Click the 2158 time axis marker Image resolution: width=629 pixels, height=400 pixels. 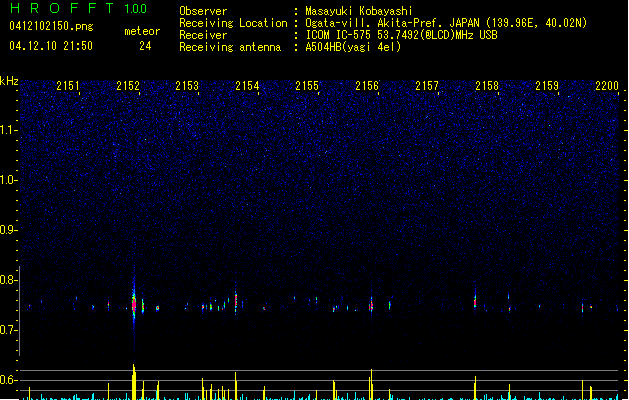pyautogui.click(x=487, y=86)
